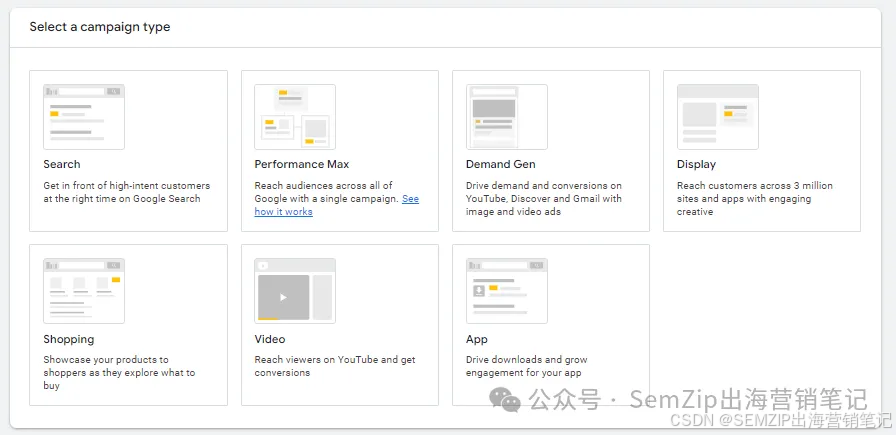Click 'Showcase your products to shoppers' description
The width and height of the screenshot is (896, 435).
coord(119,372)
